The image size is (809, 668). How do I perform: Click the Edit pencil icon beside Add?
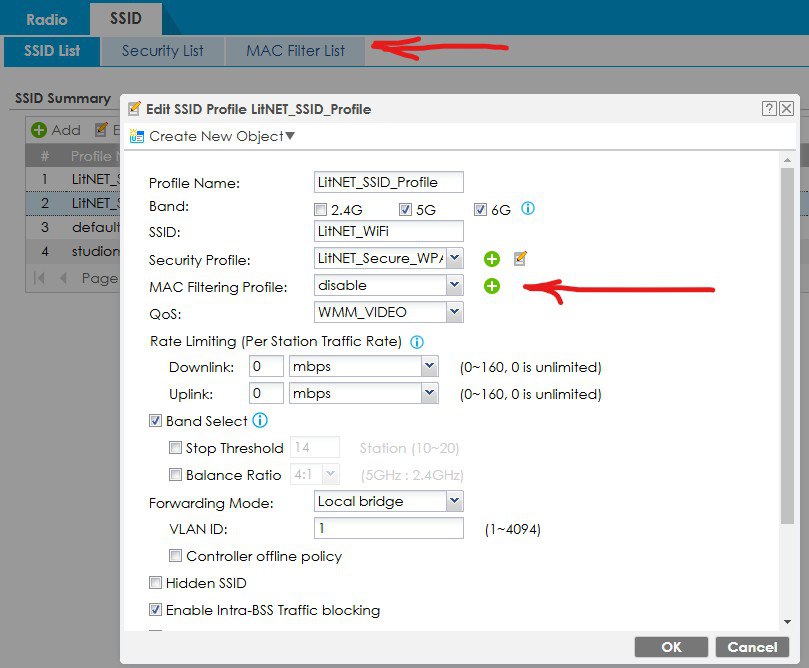102,129
